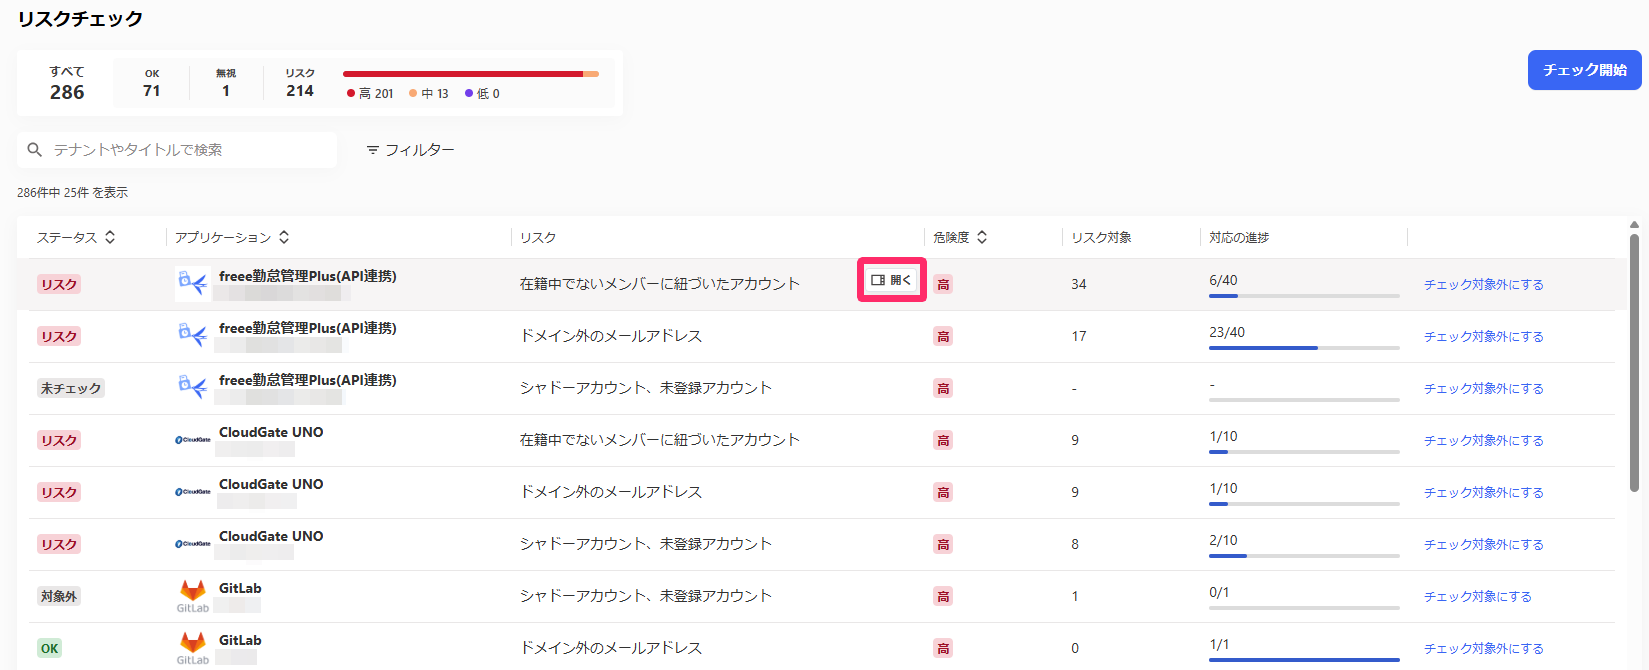Click チェック対象にする link for GitLab 対象外 row

click(x=1478, y=596)
